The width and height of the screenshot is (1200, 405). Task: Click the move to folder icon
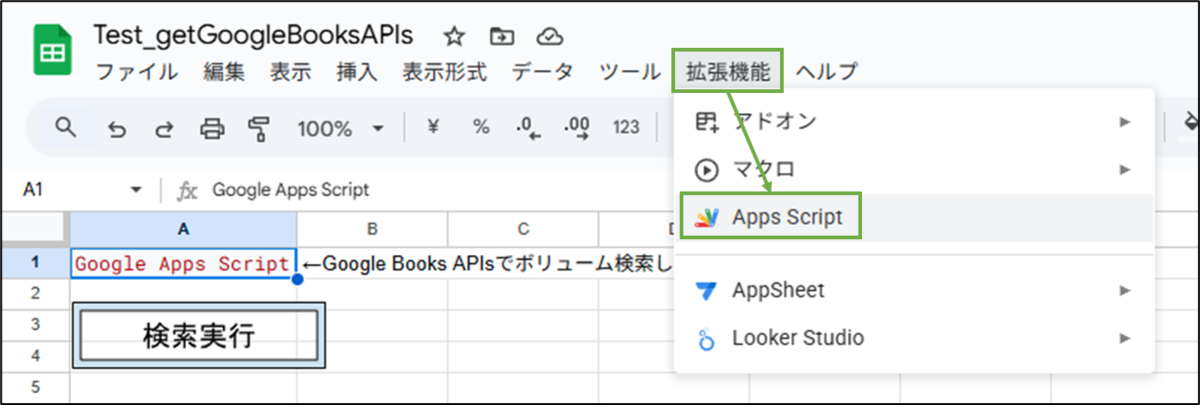click(502, 36)
